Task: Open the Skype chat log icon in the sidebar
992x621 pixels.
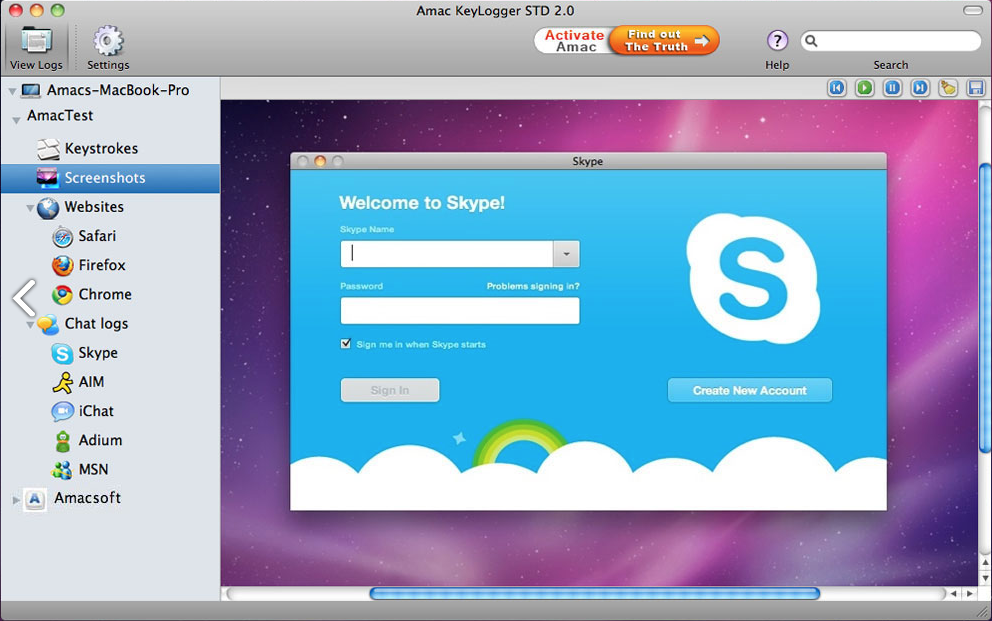Action: [63, 354]
